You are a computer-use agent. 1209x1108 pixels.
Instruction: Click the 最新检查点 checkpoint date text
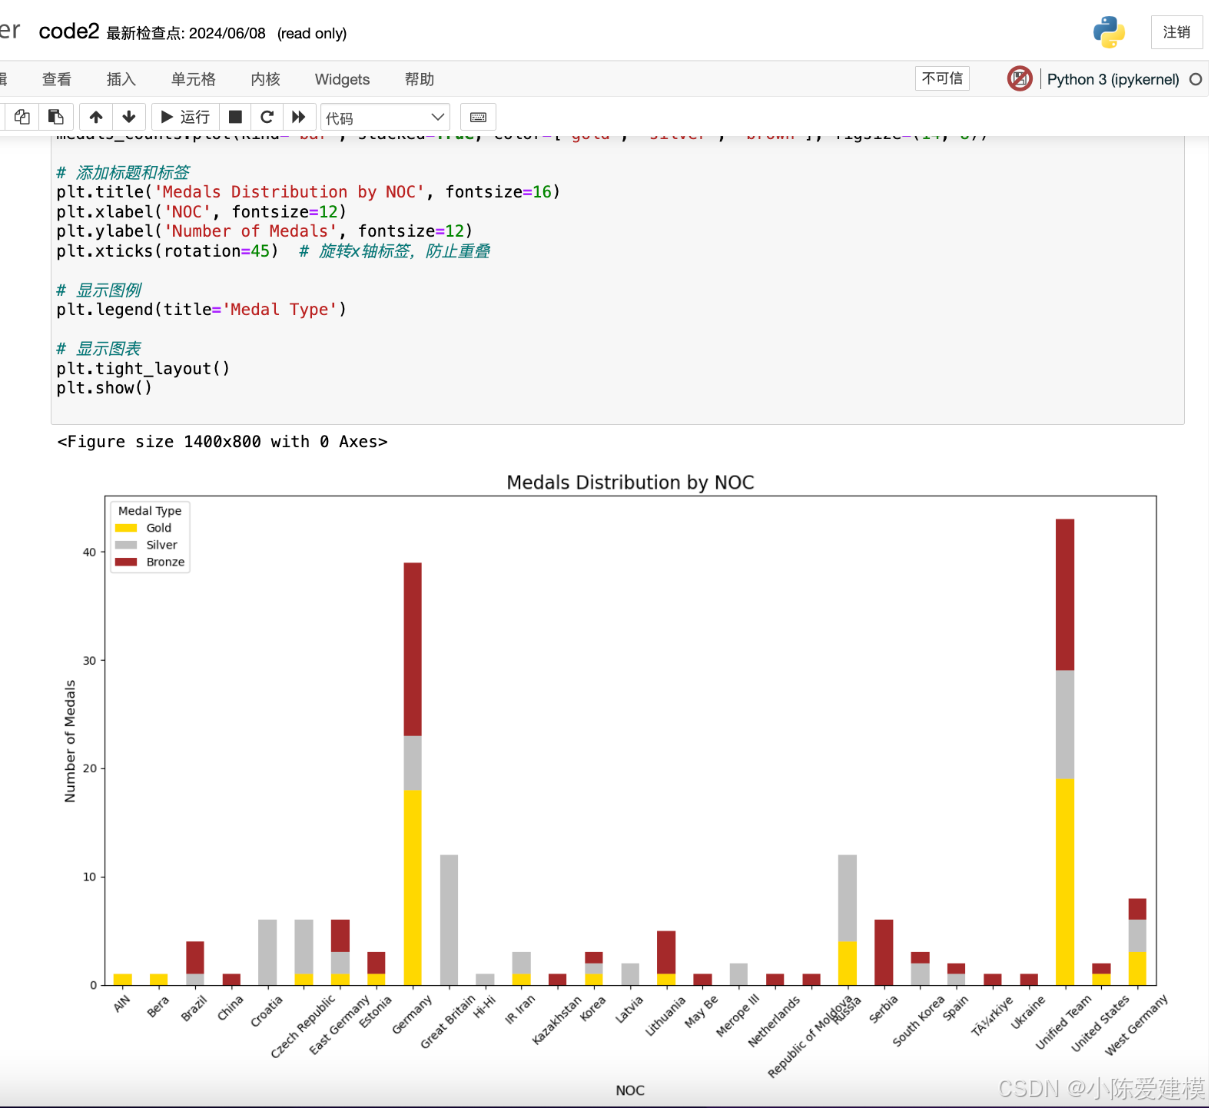click(186, 33)
